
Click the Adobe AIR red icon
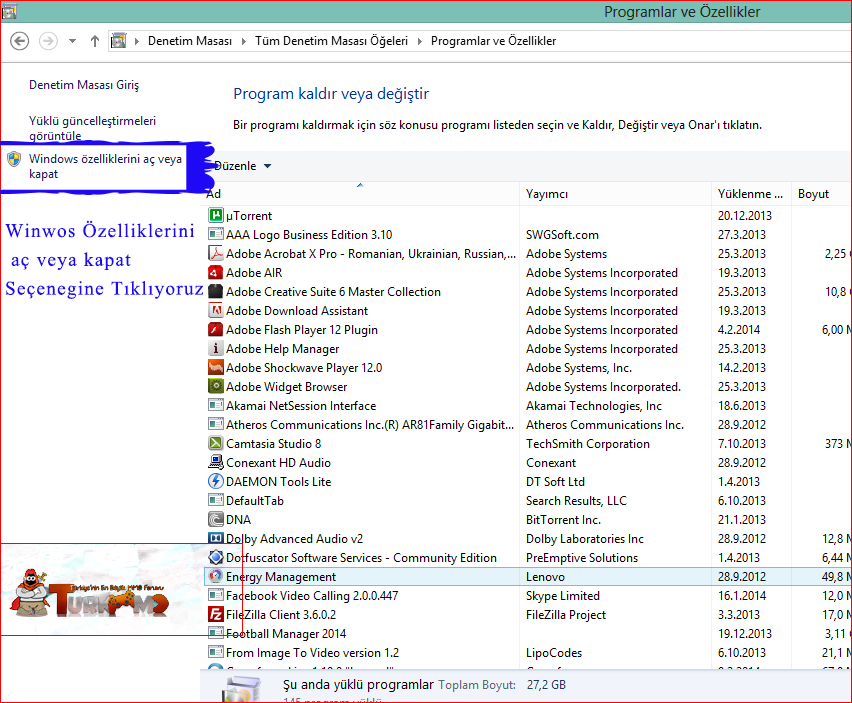coord(216,272)
